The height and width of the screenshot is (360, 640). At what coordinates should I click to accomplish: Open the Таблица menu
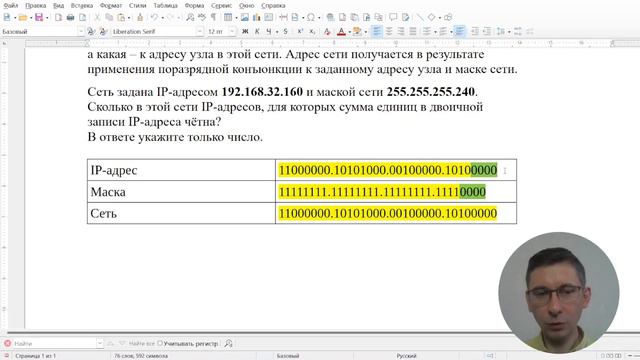[x=165, y=6]
